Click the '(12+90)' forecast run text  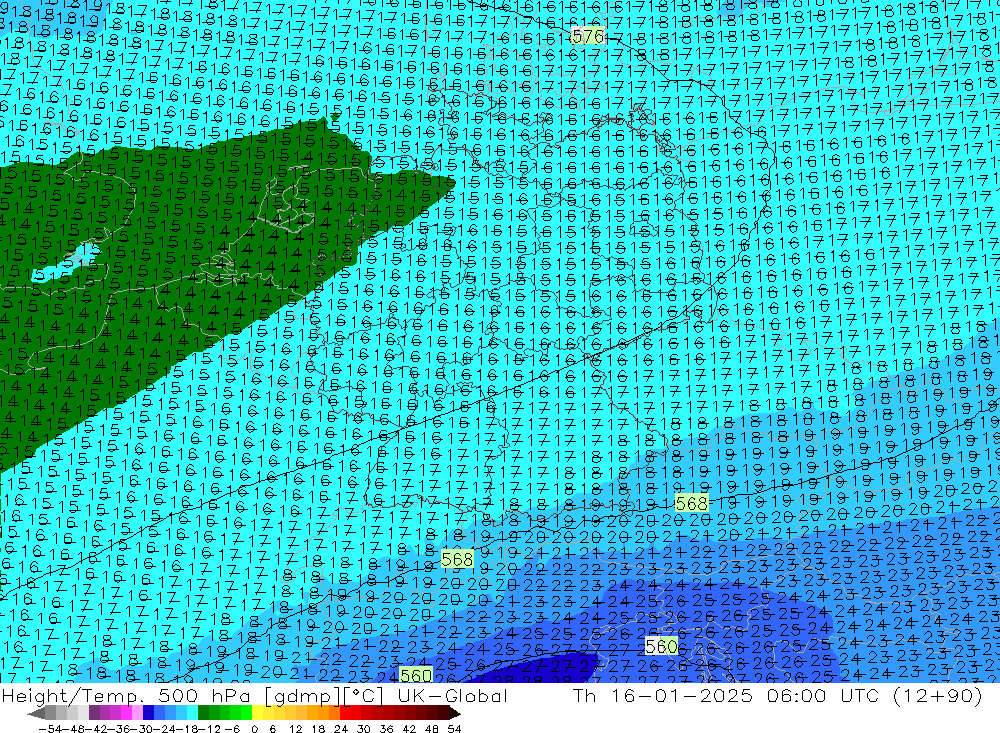tap(938, 696)
